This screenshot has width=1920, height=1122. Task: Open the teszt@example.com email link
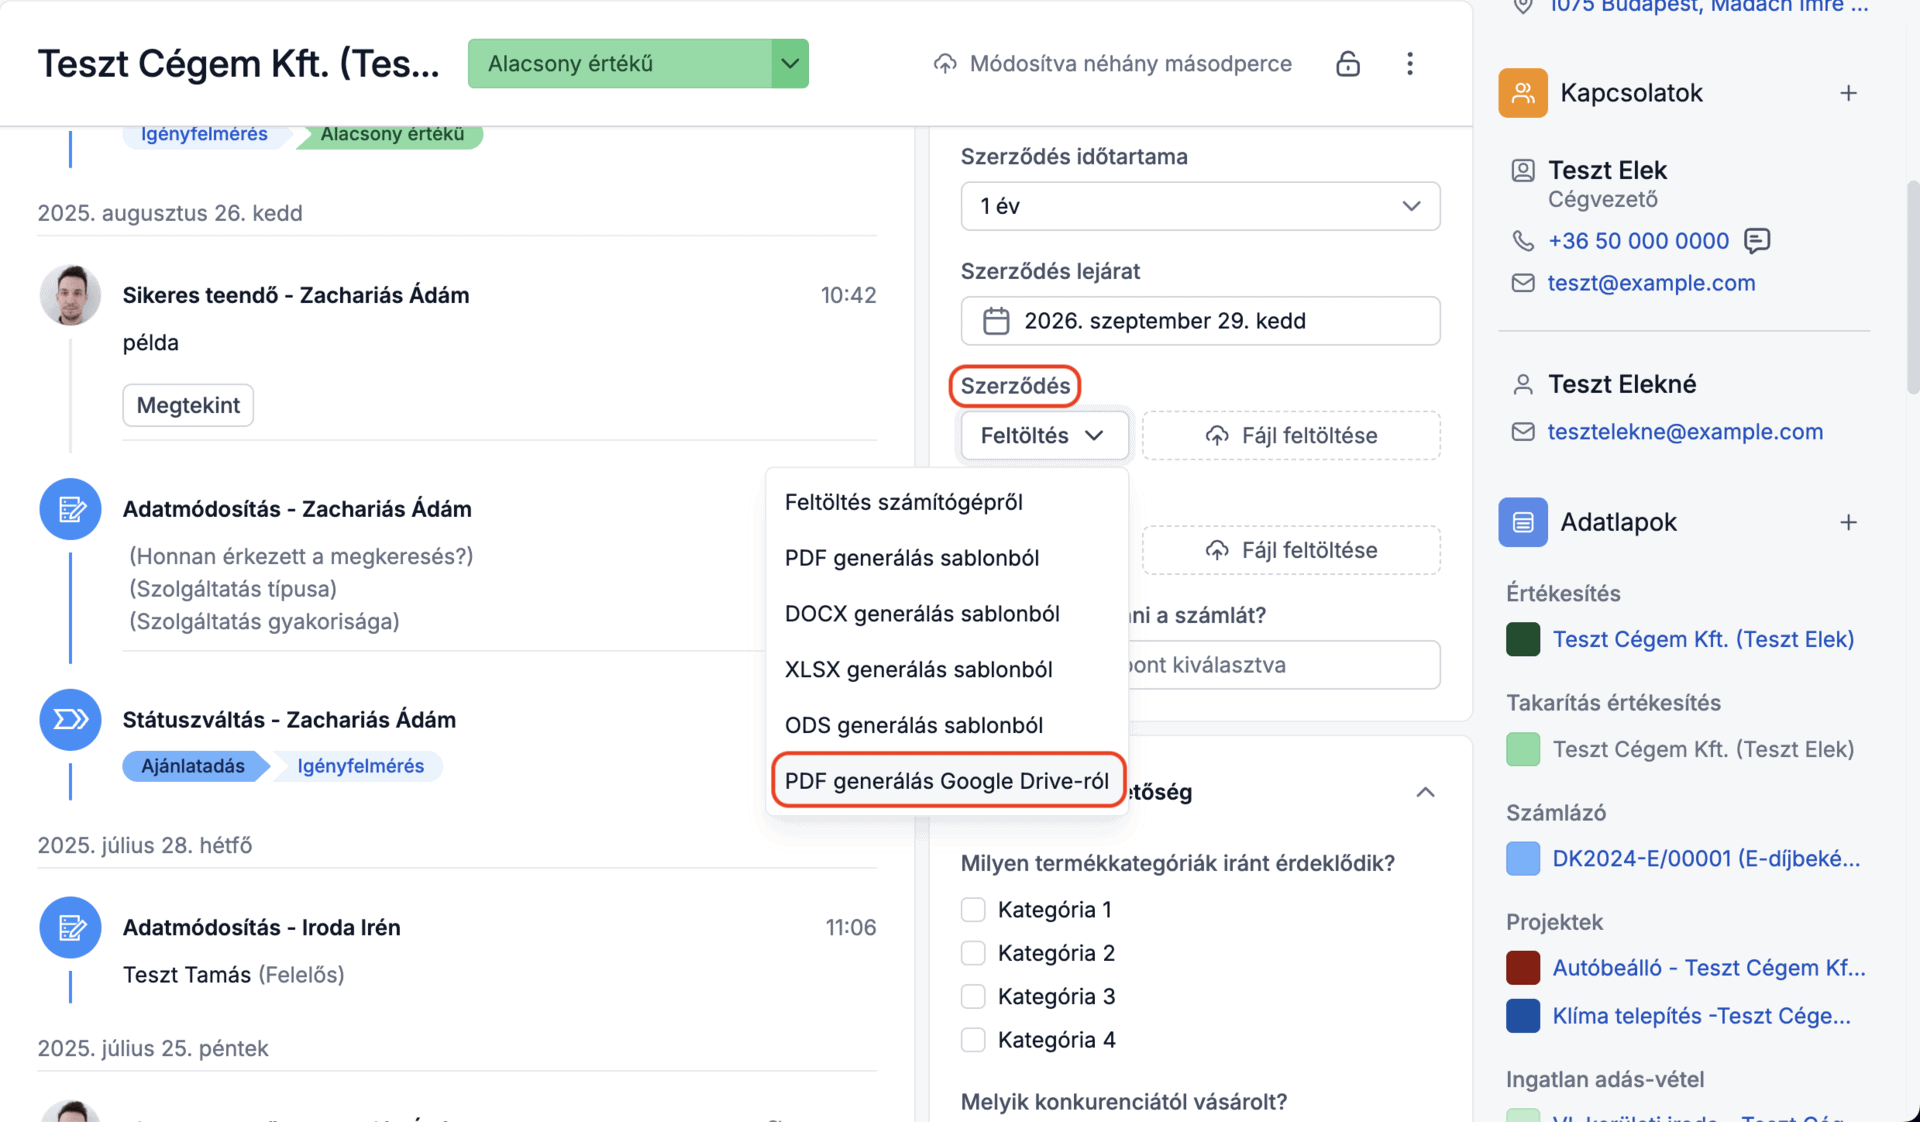tap(1651, 283)
